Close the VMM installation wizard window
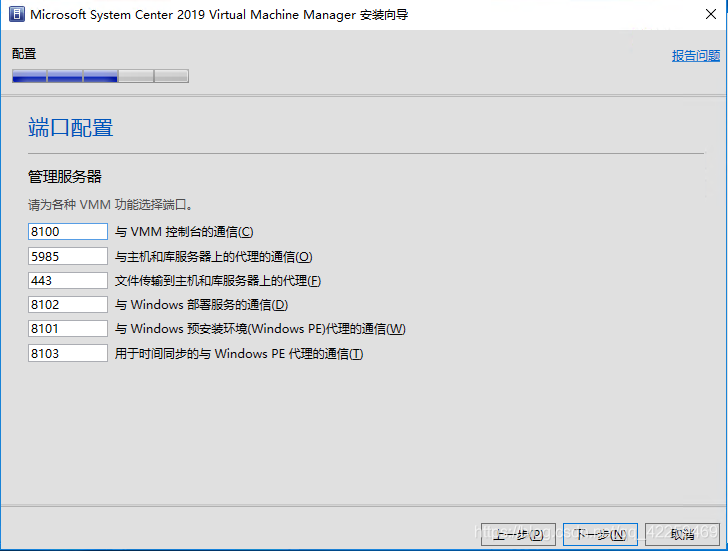 [x=711, y=14]
